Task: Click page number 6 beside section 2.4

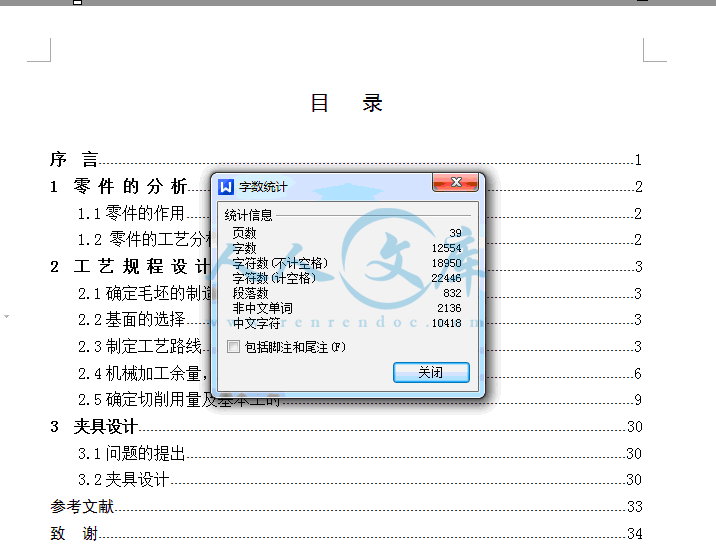Action: coord(638,374)
